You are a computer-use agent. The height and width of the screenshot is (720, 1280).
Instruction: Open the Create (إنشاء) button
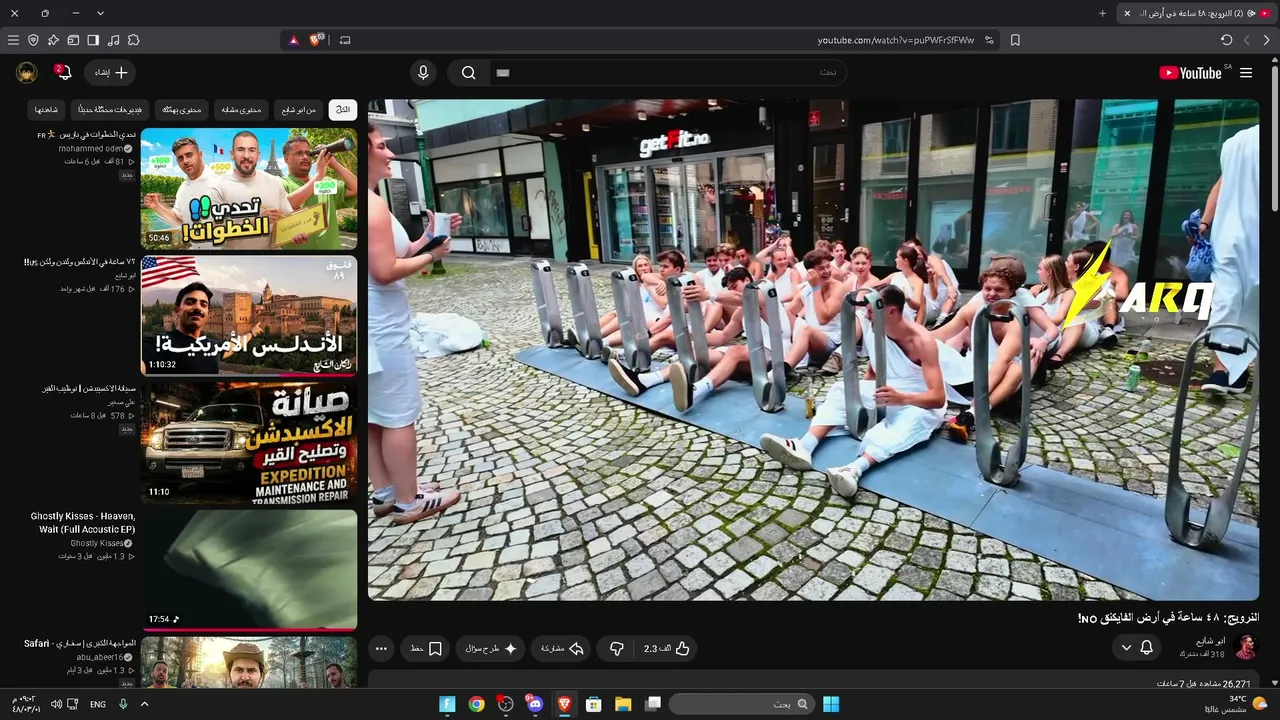[110, 73]
